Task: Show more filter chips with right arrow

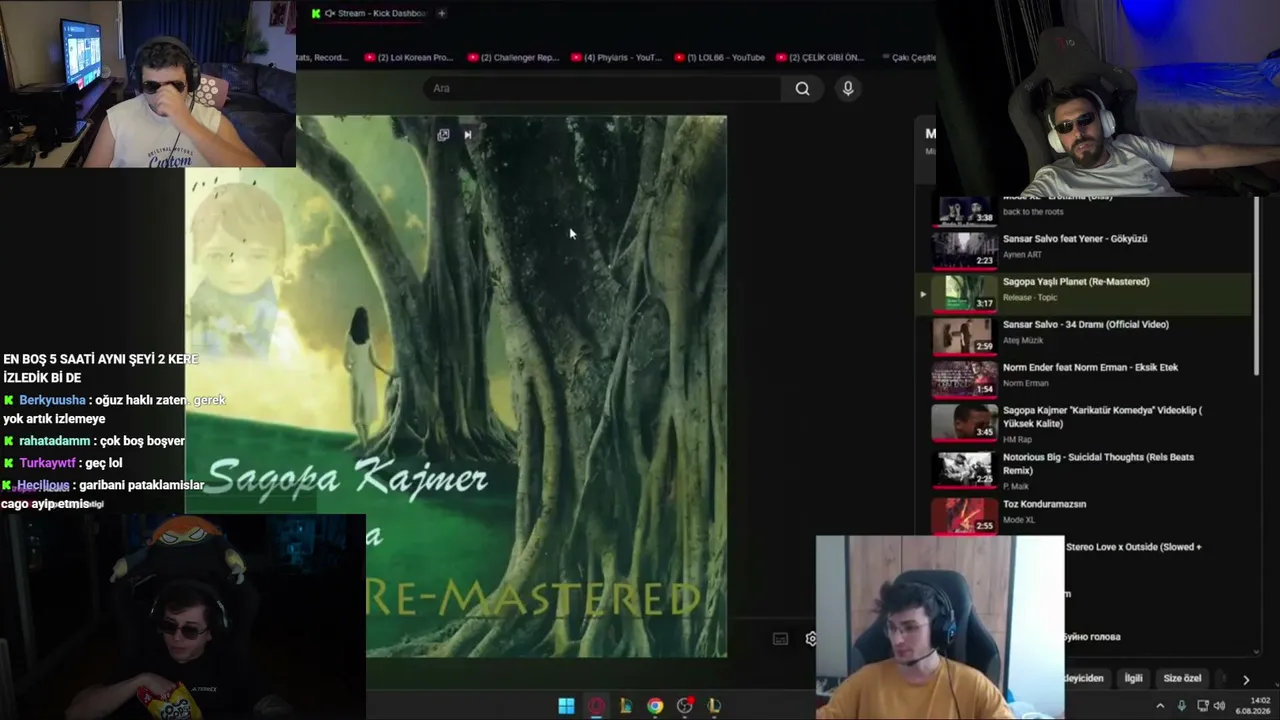Action: pyautogui.click(x=1245, y=679)
